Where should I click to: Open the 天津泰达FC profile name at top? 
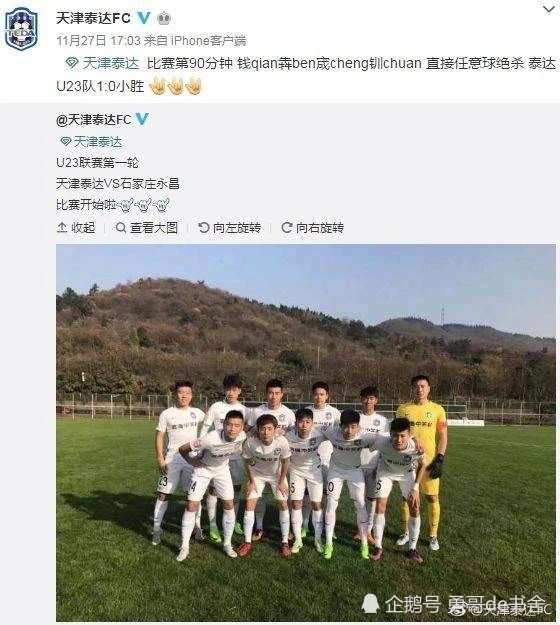point(93,18)
